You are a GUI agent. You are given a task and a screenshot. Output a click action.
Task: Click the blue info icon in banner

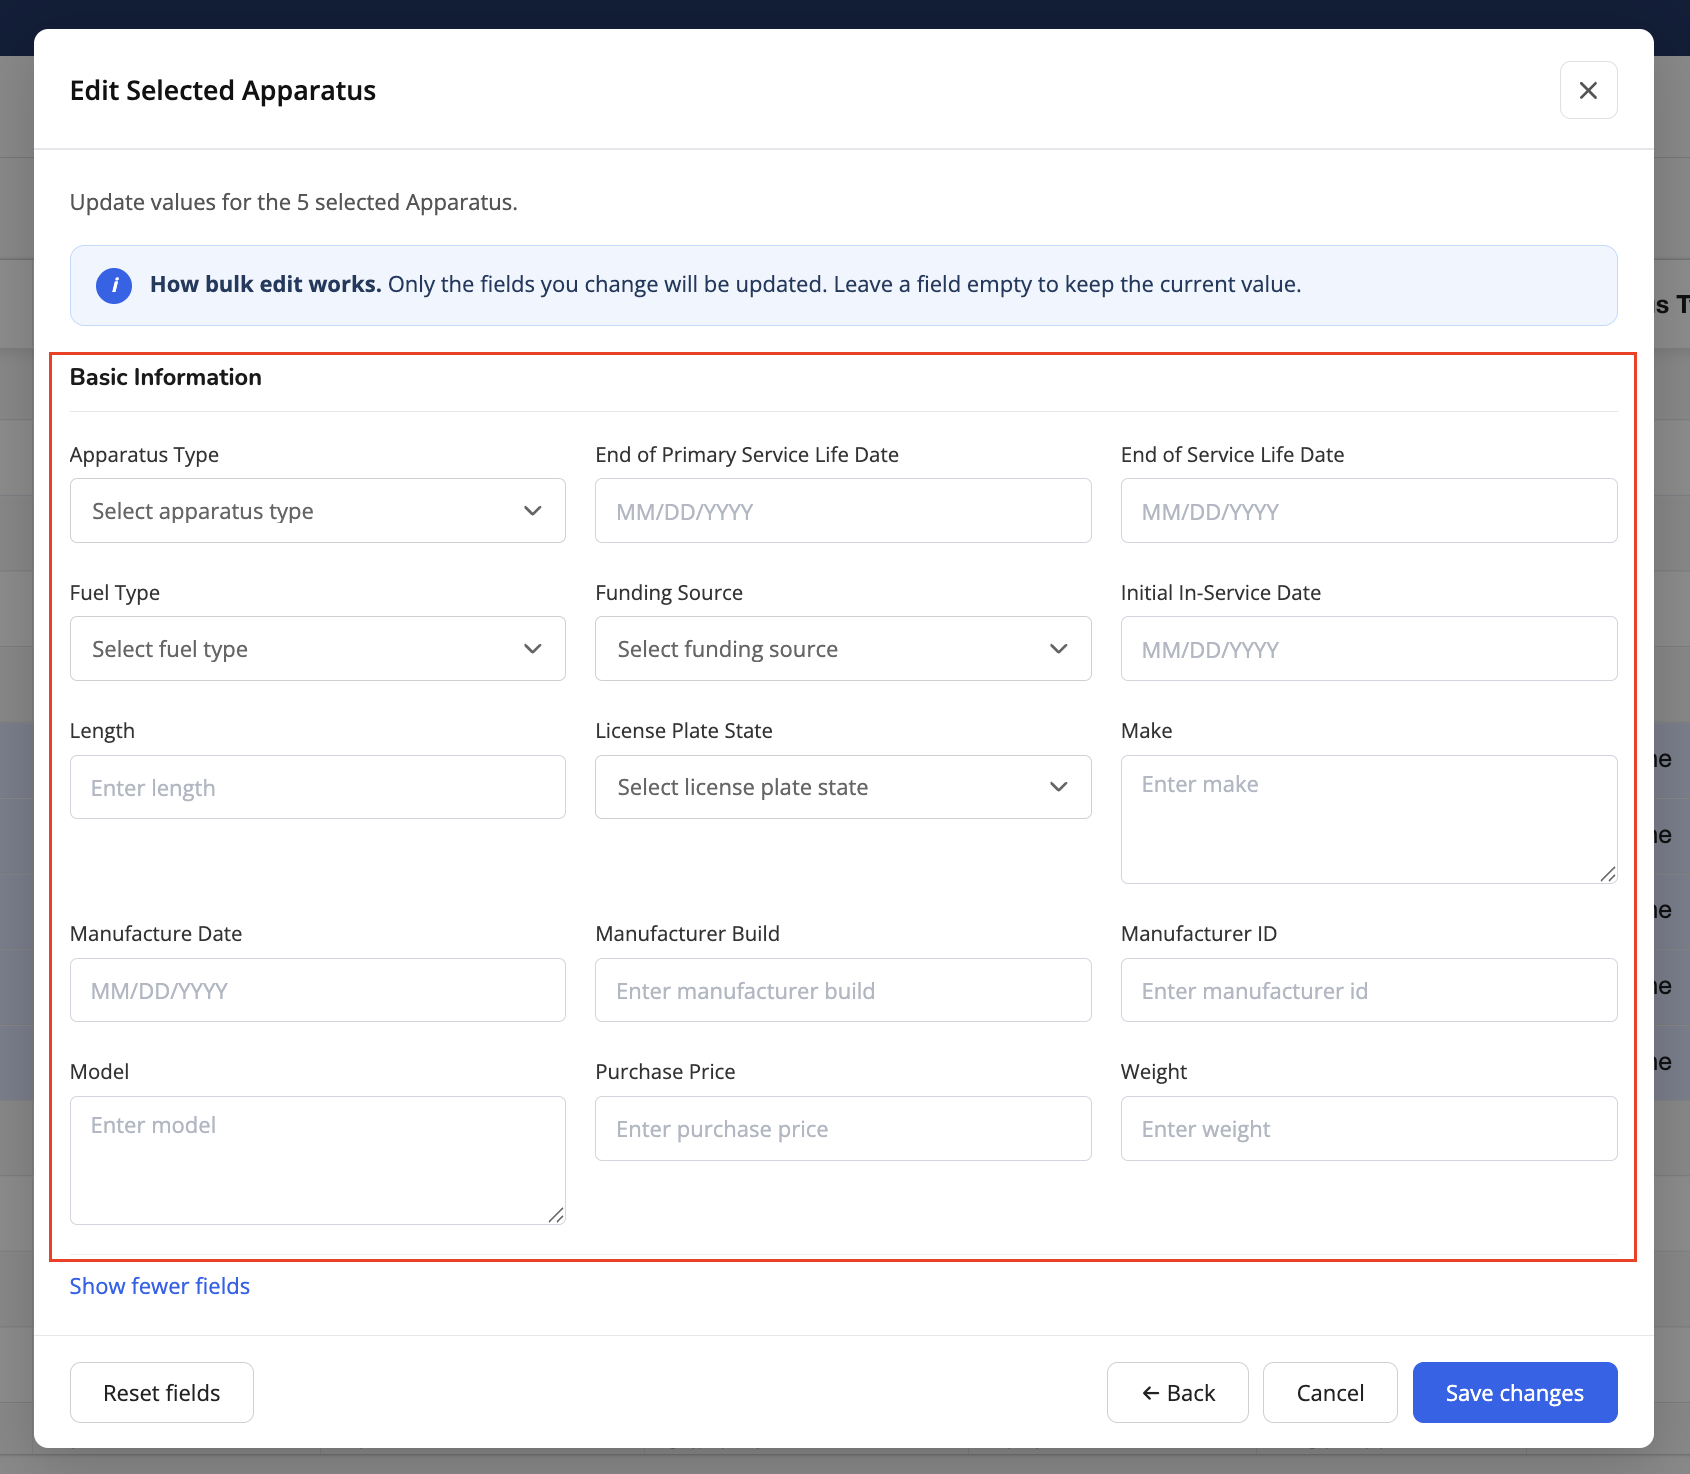[x=114, y=285]
